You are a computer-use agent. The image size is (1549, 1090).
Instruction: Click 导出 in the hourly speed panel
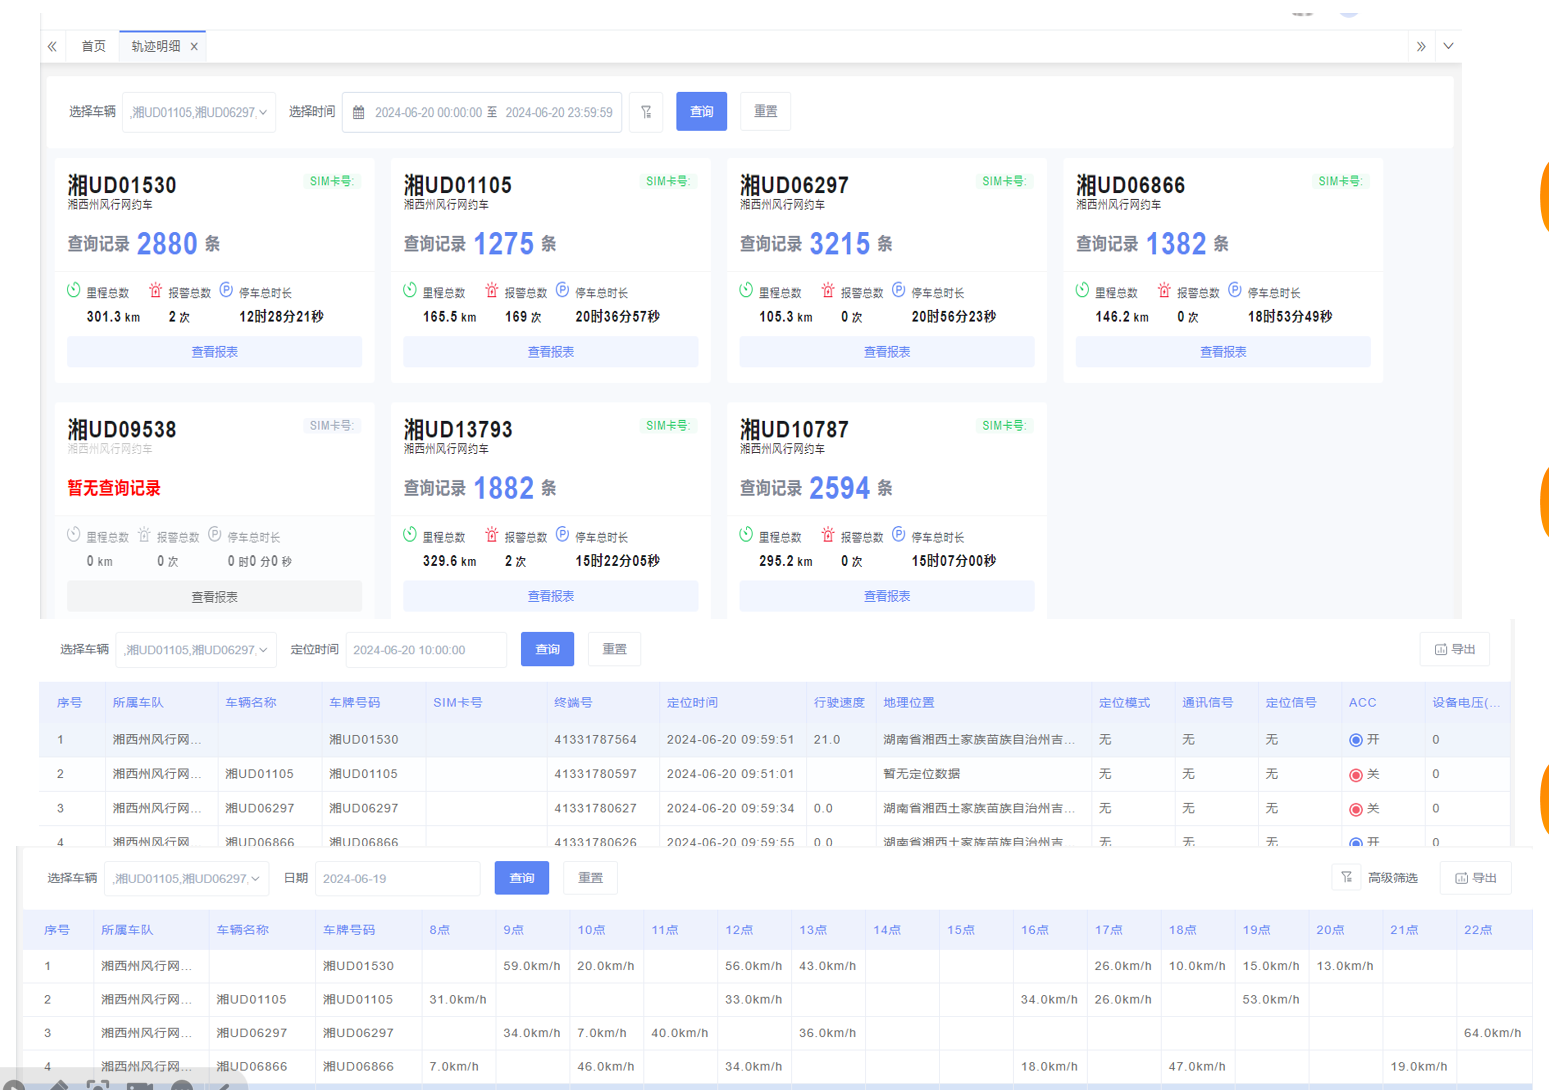1476,878
